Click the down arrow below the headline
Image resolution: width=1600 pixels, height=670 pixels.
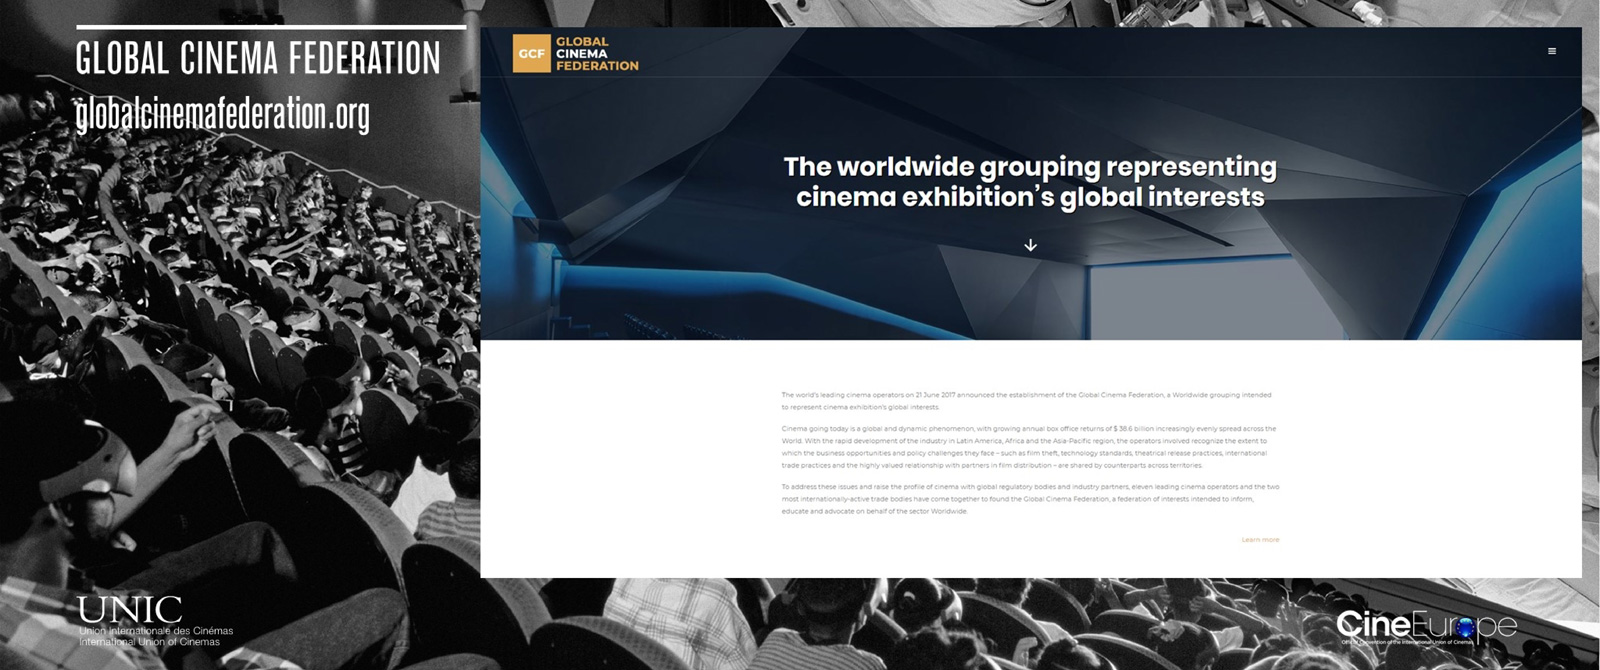[x=1030, y=245]
